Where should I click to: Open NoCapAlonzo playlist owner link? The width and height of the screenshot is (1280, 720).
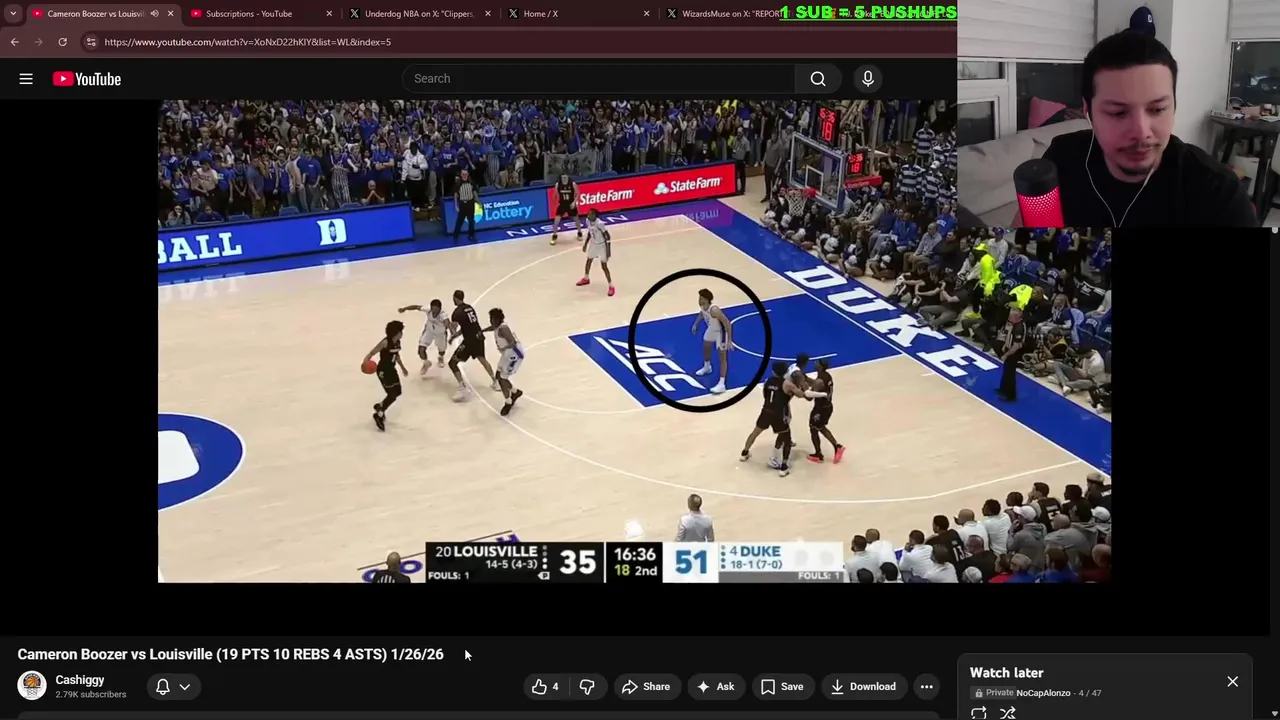(1043, 693)
